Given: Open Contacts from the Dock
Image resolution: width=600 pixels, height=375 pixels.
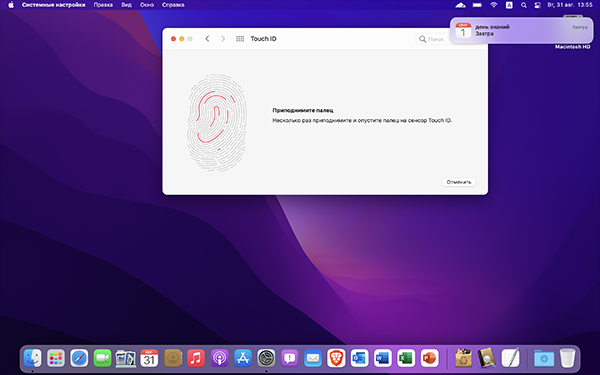Looking at the screenshot, I should click(x=173, y=359).
